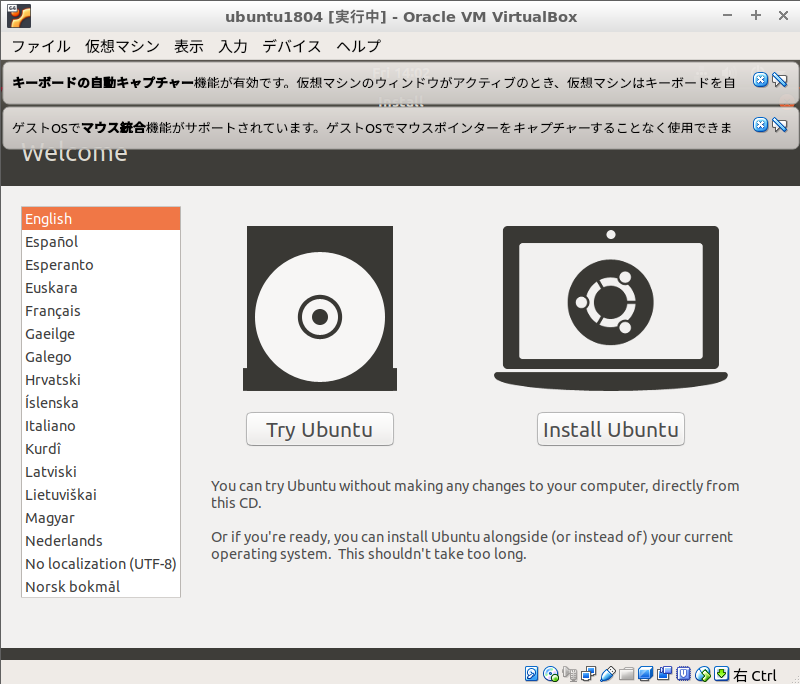Screen dimensions: 800x684
Task: Click the optical disc drive status icon
Action: pos(551,674)
